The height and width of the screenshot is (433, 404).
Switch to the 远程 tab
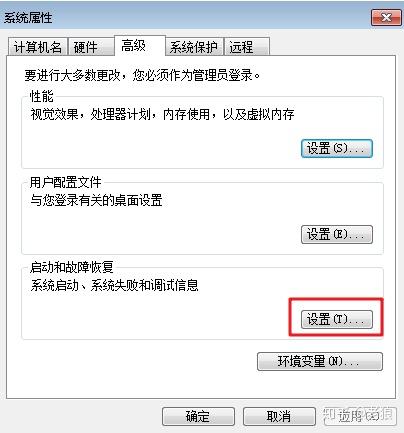pos(246,47)
